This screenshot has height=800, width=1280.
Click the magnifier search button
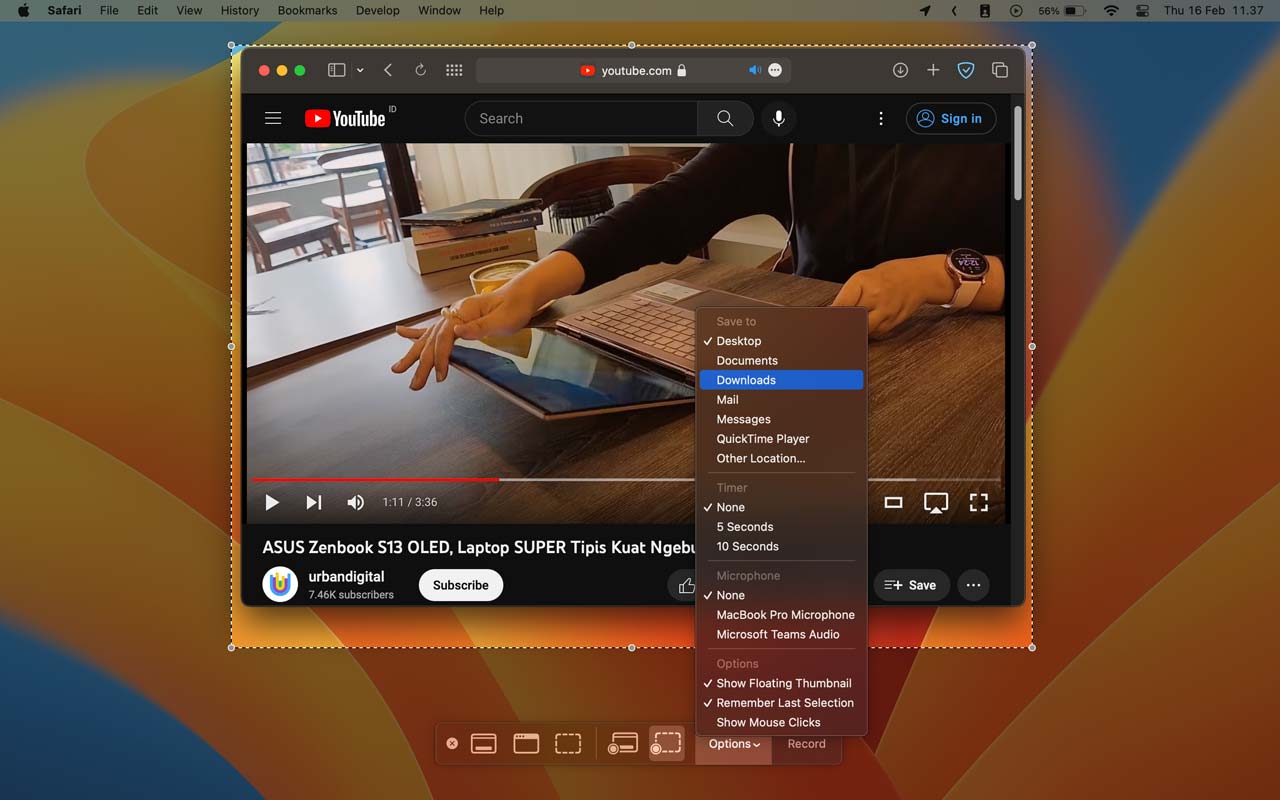pos(725,118)
